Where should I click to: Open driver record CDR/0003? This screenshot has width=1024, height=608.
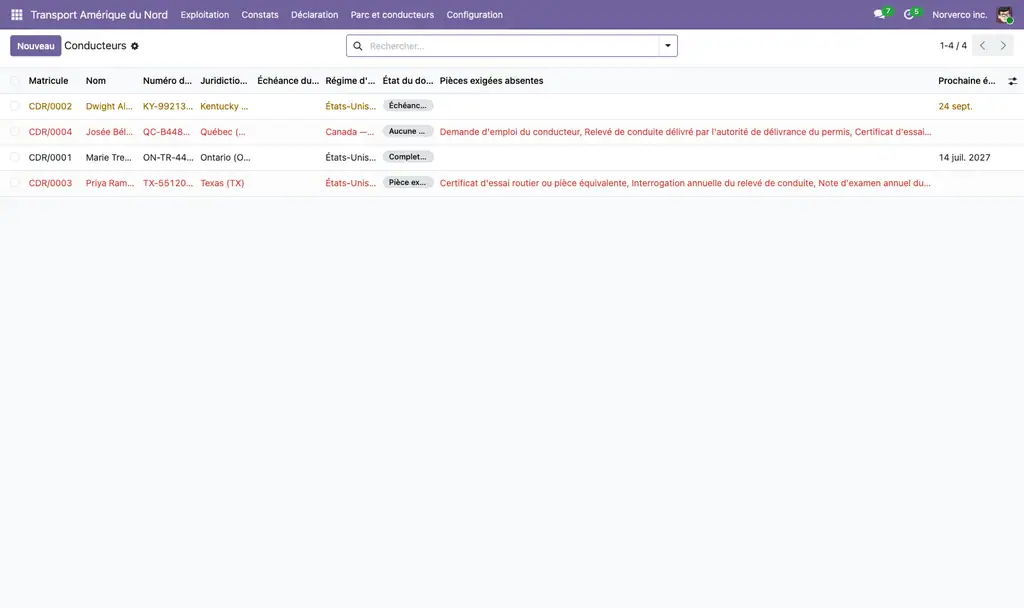50,183
